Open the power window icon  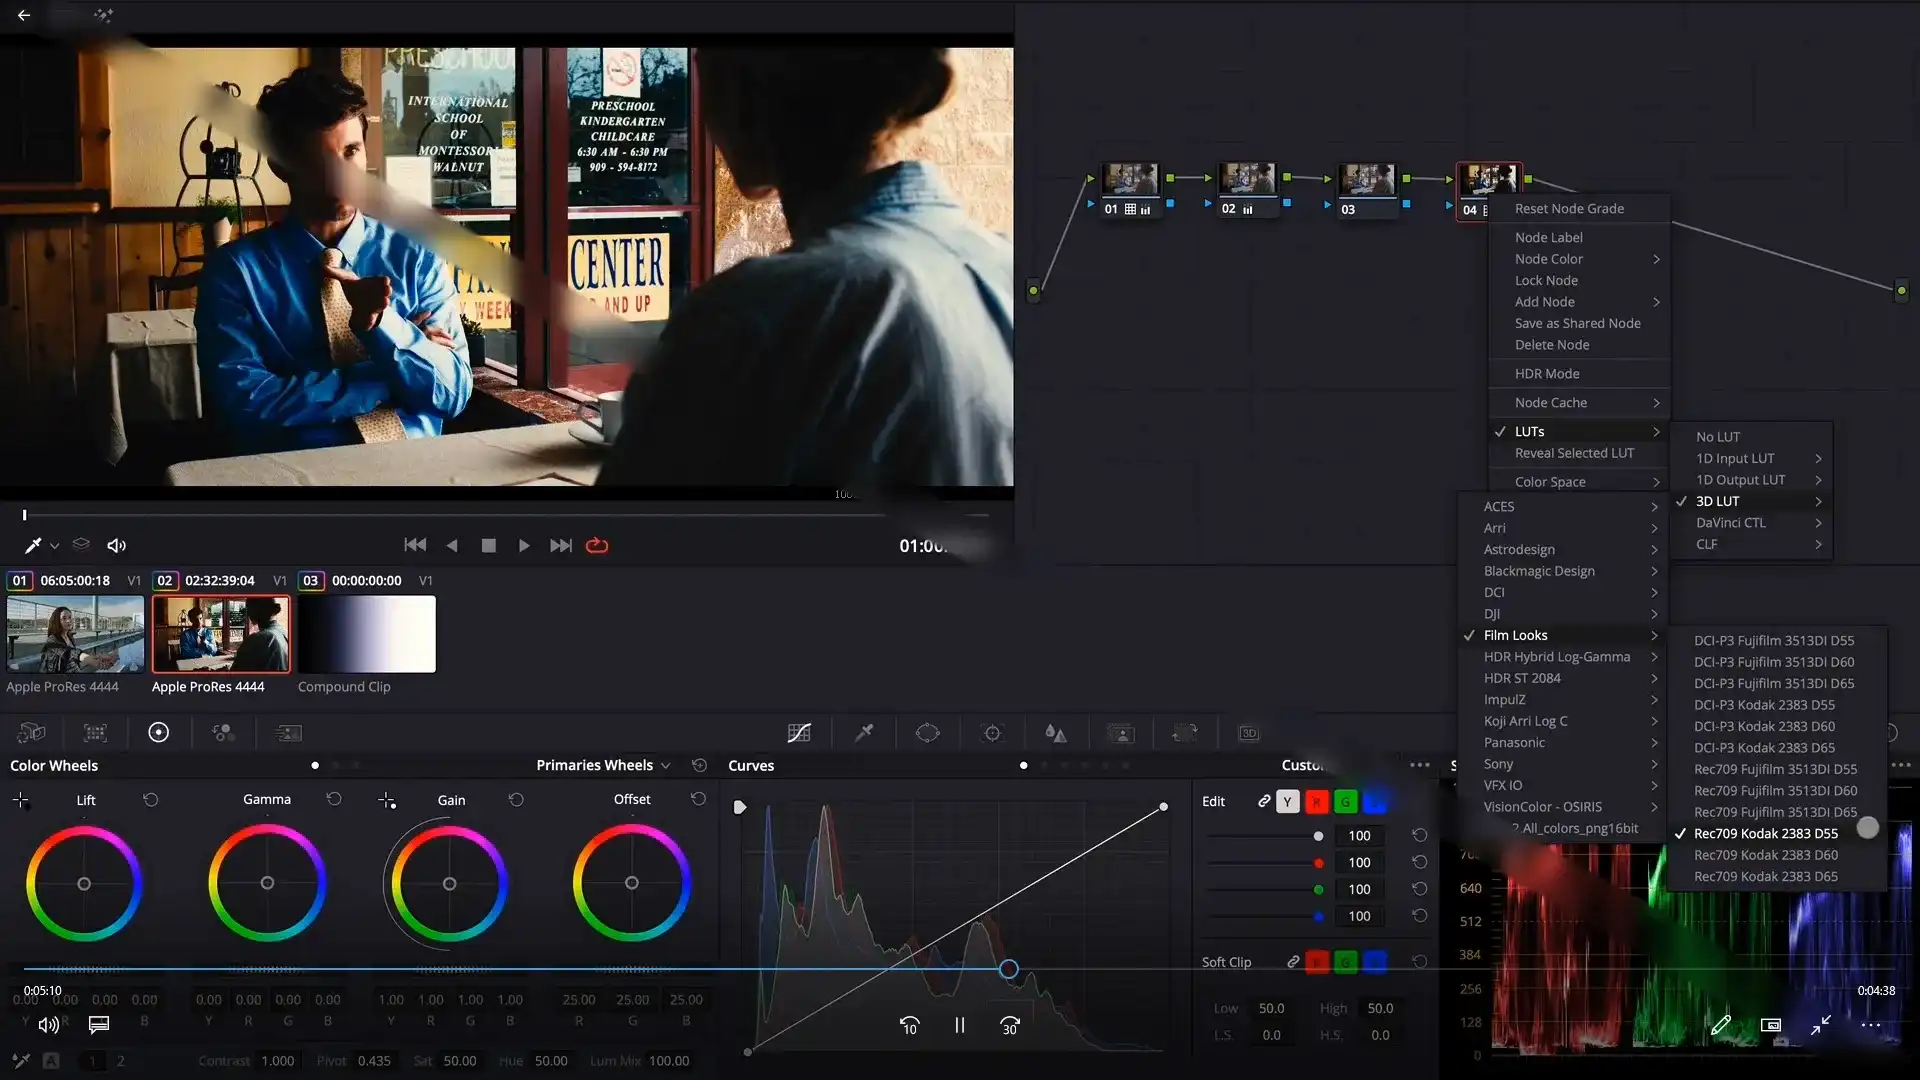pyautogui.click(x=927, y=733)
